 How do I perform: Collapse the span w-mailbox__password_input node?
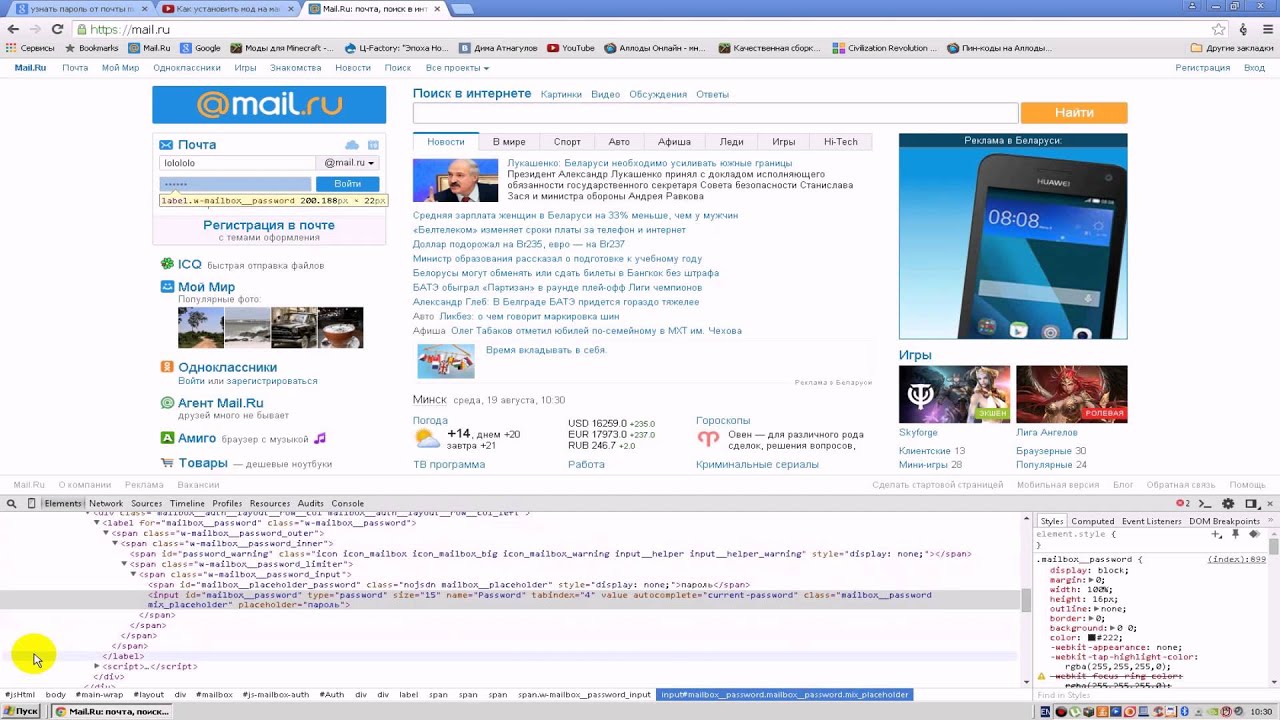coord(133,574)
